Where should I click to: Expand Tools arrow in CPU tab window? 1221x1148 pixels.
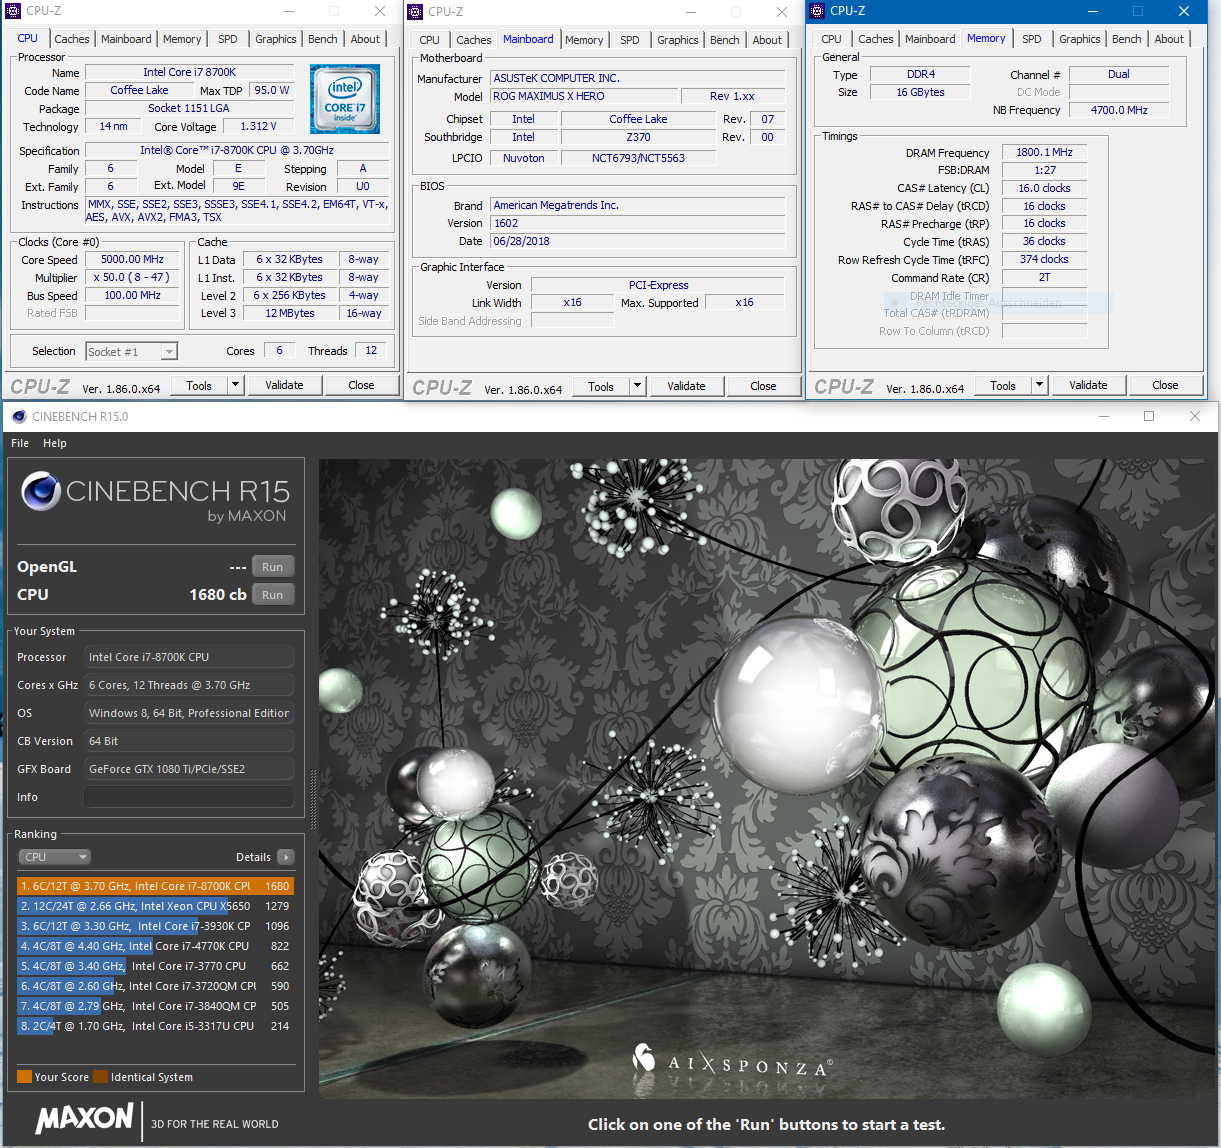235,385
